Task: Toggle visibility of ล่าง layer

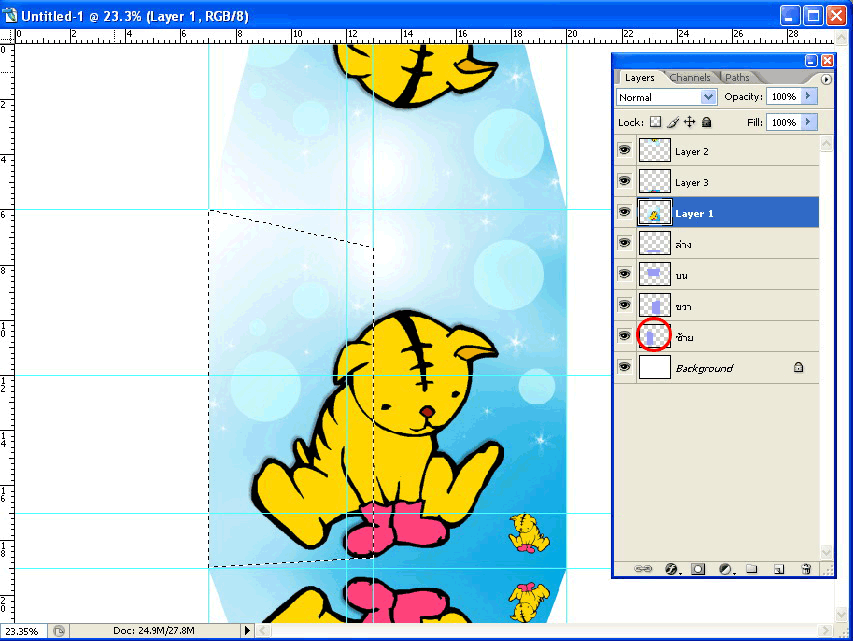Action: (625, 243)
